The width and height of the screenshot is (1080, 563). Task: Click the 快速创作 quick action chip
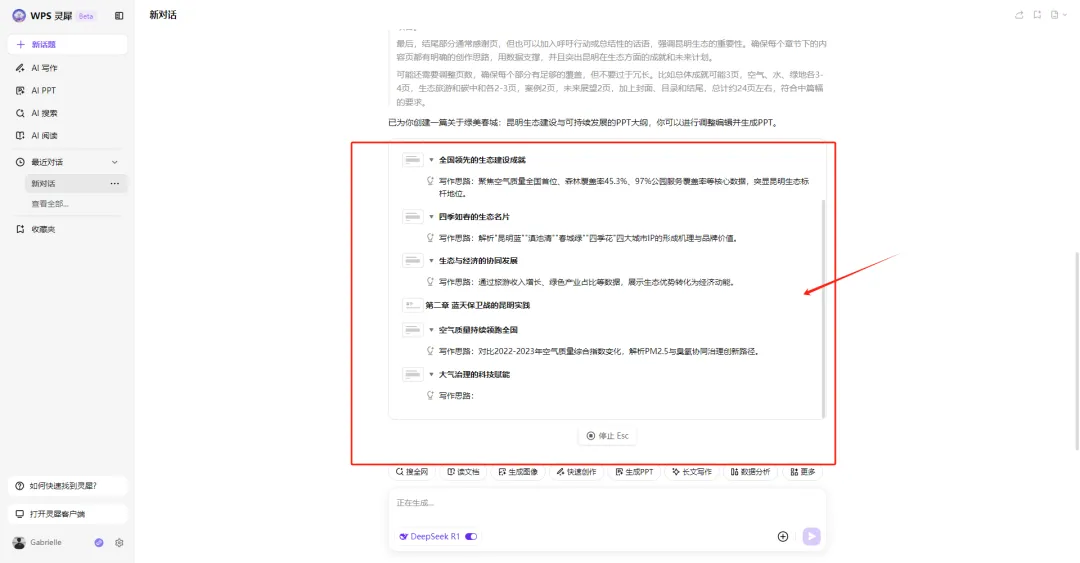pos(577,472)
